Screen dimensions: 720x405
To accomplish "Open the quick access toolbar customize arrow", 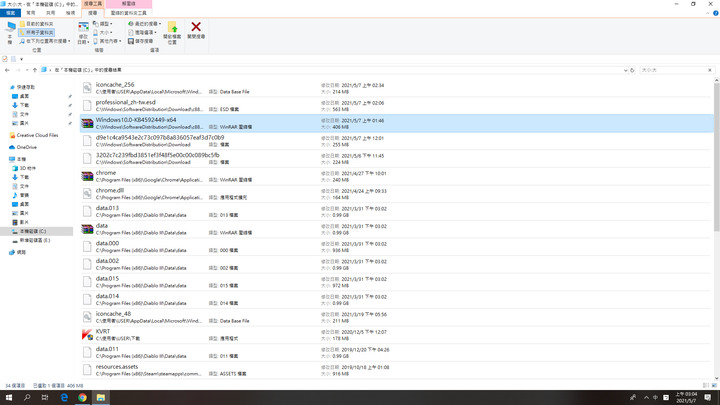I will pyautogui.click(x=21, y=59).
